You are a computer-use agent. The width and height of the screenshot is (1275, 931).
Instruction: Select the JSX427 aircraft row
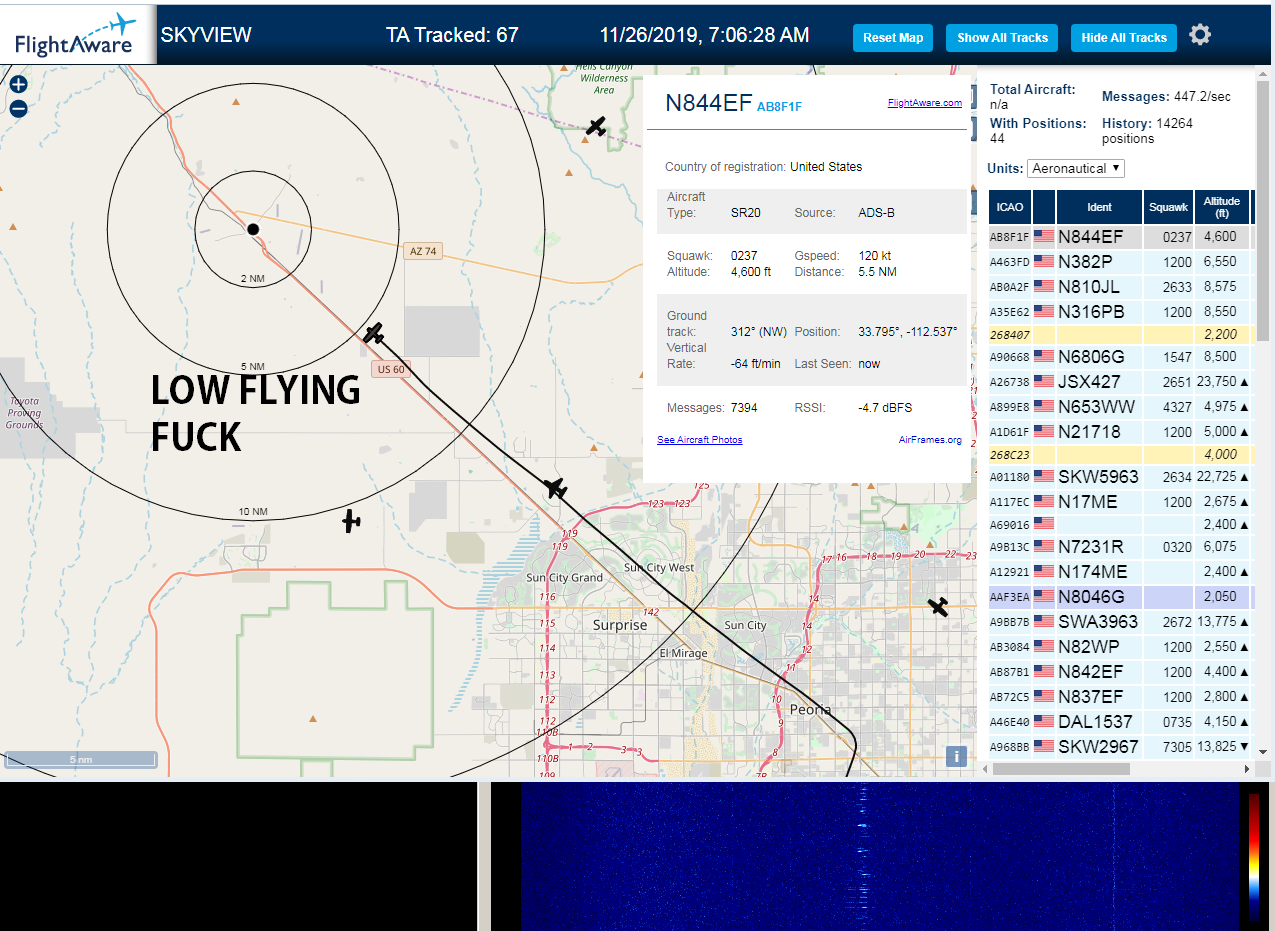(1119, 382)
